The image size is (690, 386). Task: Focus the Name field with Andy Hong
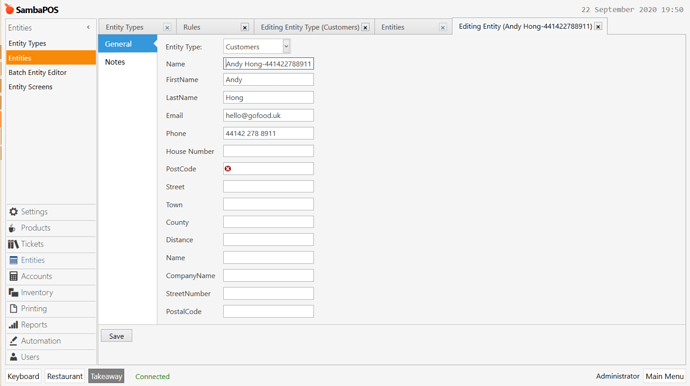pyautogui.click(x=268, y=64)
